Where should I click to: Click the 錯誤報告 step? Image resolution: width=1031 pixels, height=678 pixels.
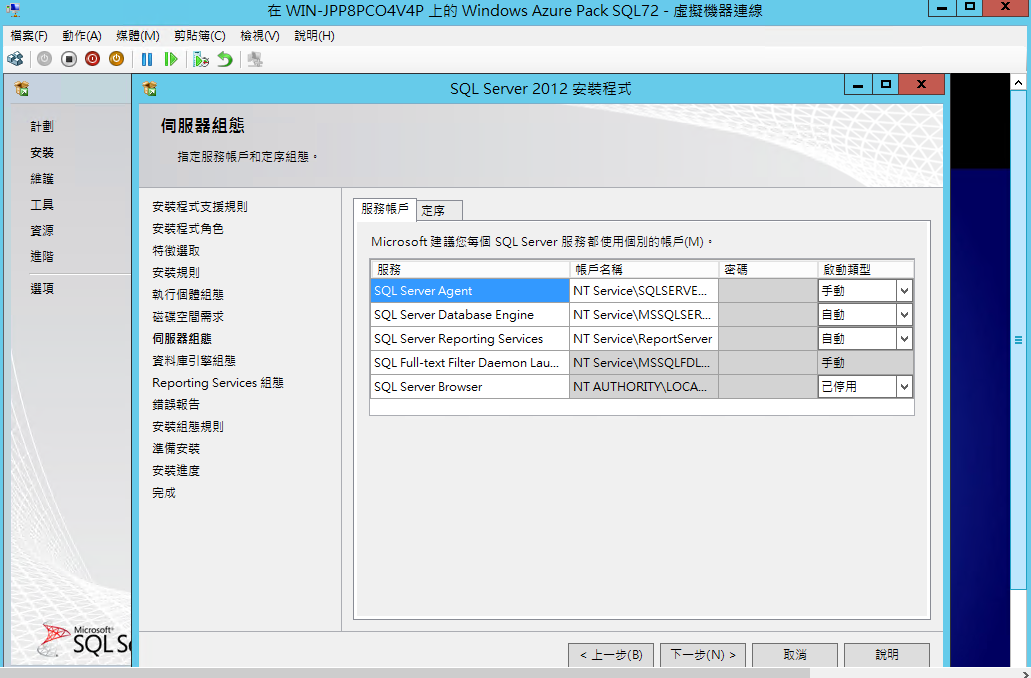pos(176,404)
